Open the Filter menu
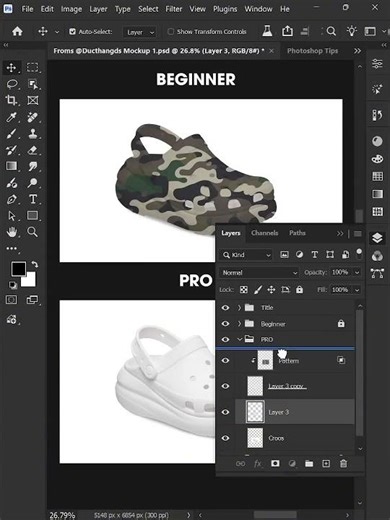The image size is (390, 520). [174, 9]
